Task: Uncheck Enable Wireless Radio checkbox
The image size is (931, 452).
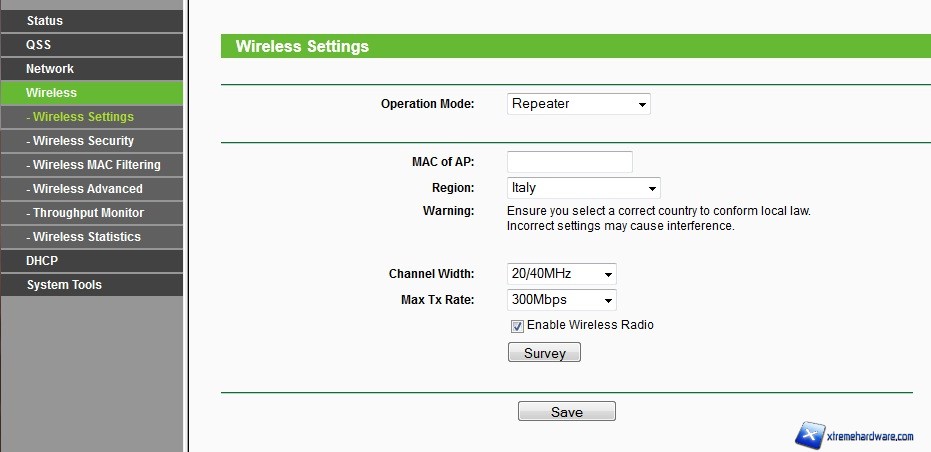Action: coord(517,326)
